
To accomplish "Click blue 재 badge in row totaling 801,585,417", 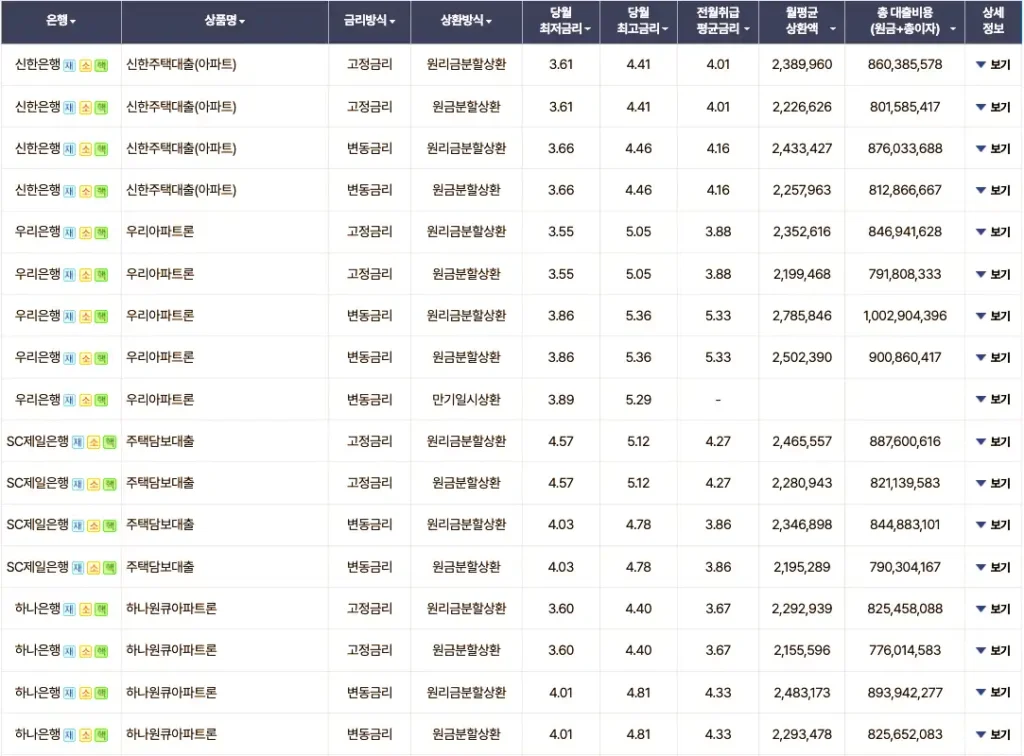I will 69,108.
